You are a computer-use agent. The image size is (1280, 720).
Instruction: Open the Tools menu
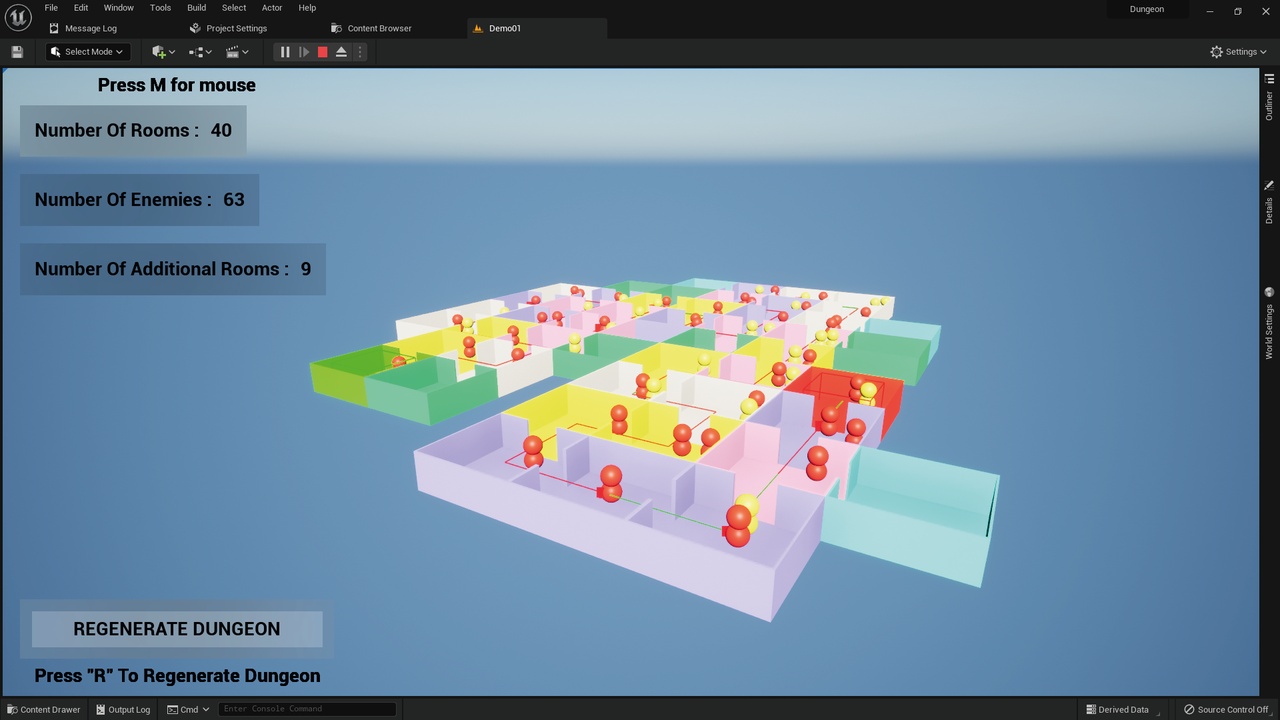160,8
